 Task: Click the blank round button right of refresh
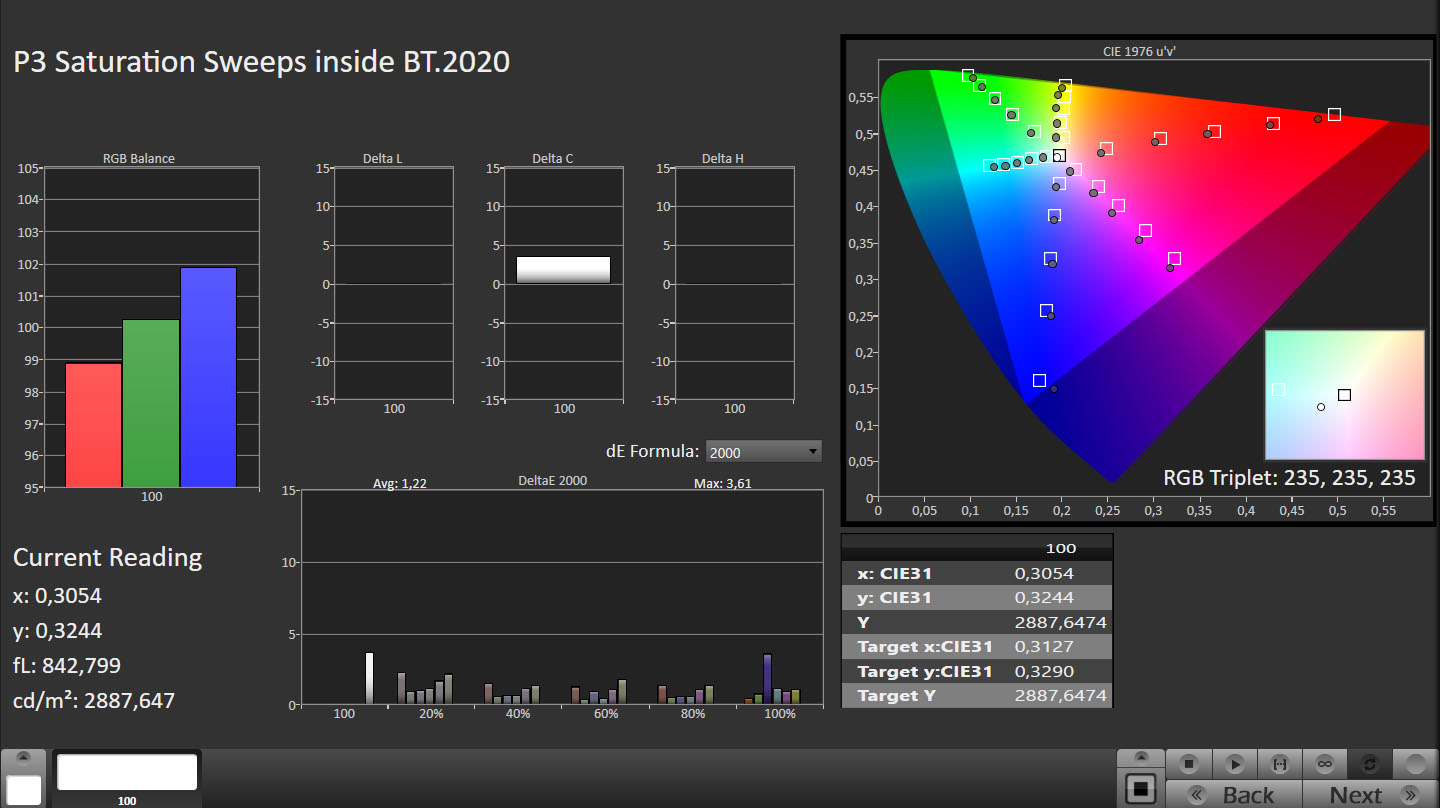(x=1415, y=764)
